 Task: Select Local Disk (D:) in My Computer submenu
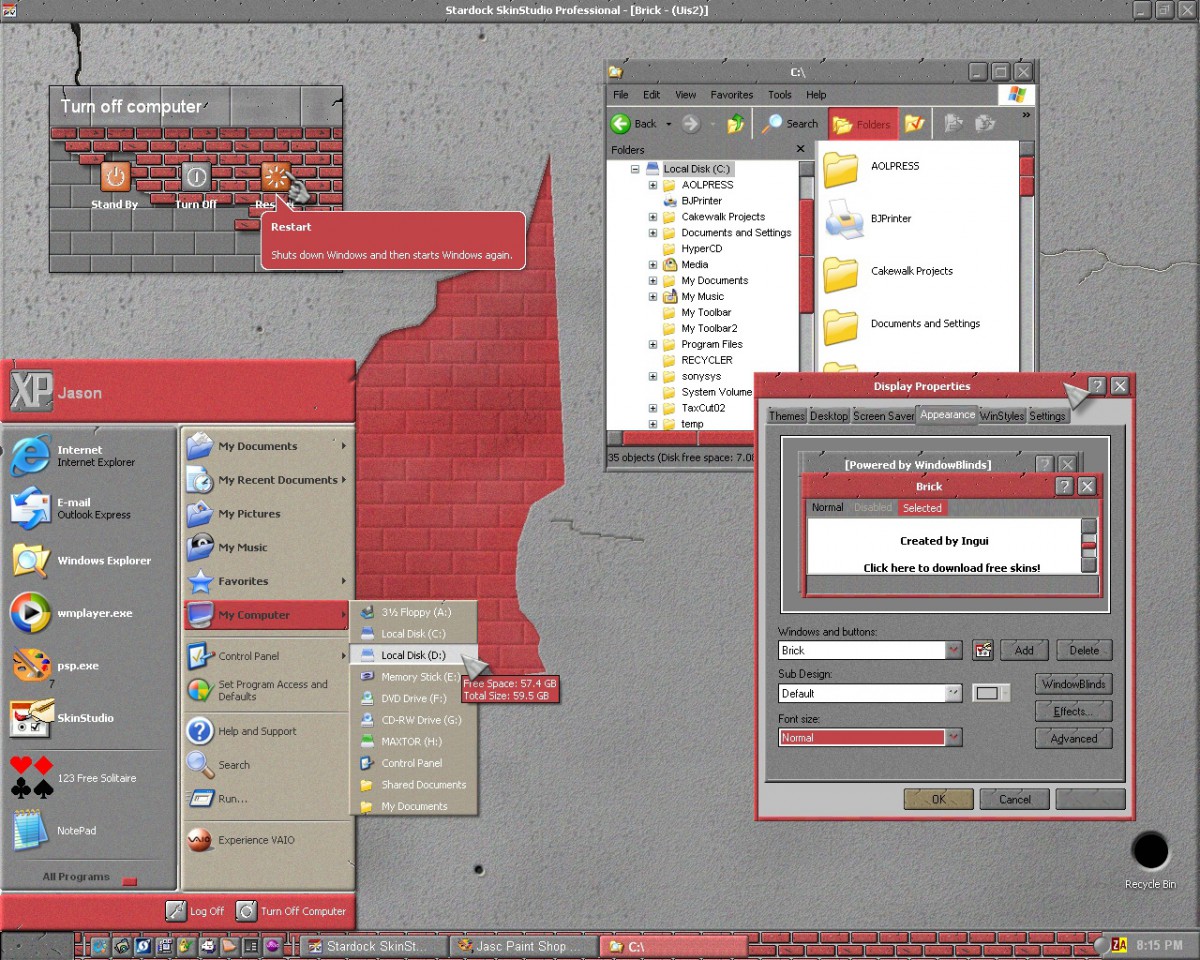tap(414, 655)
